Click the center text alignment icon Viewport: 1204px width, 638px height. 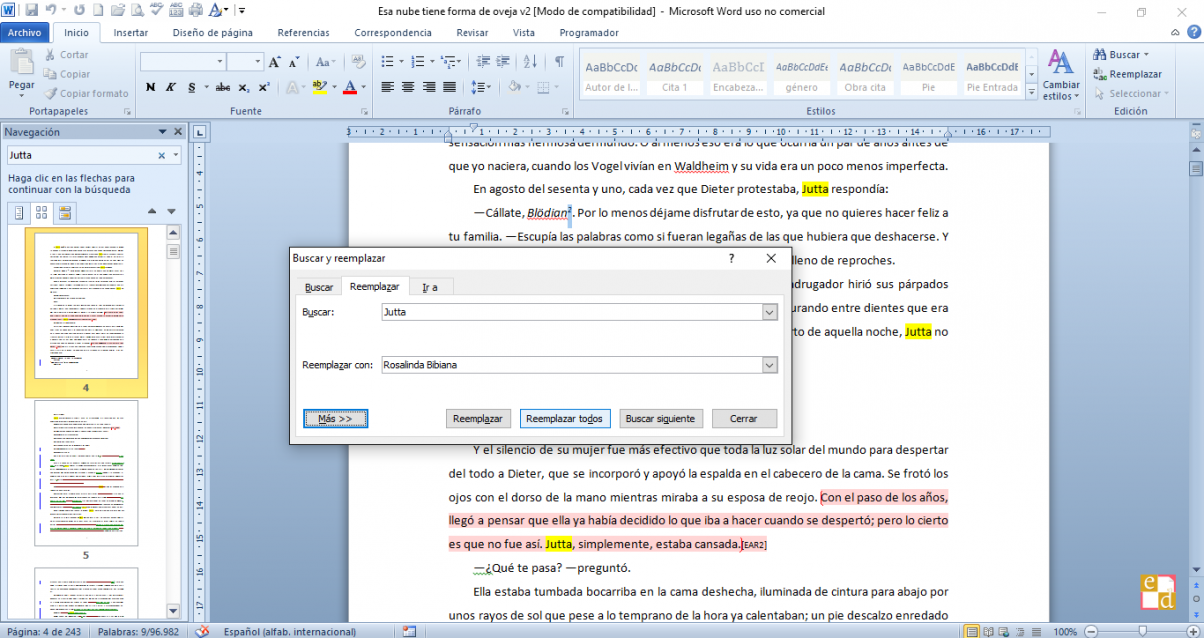[408, 87]
